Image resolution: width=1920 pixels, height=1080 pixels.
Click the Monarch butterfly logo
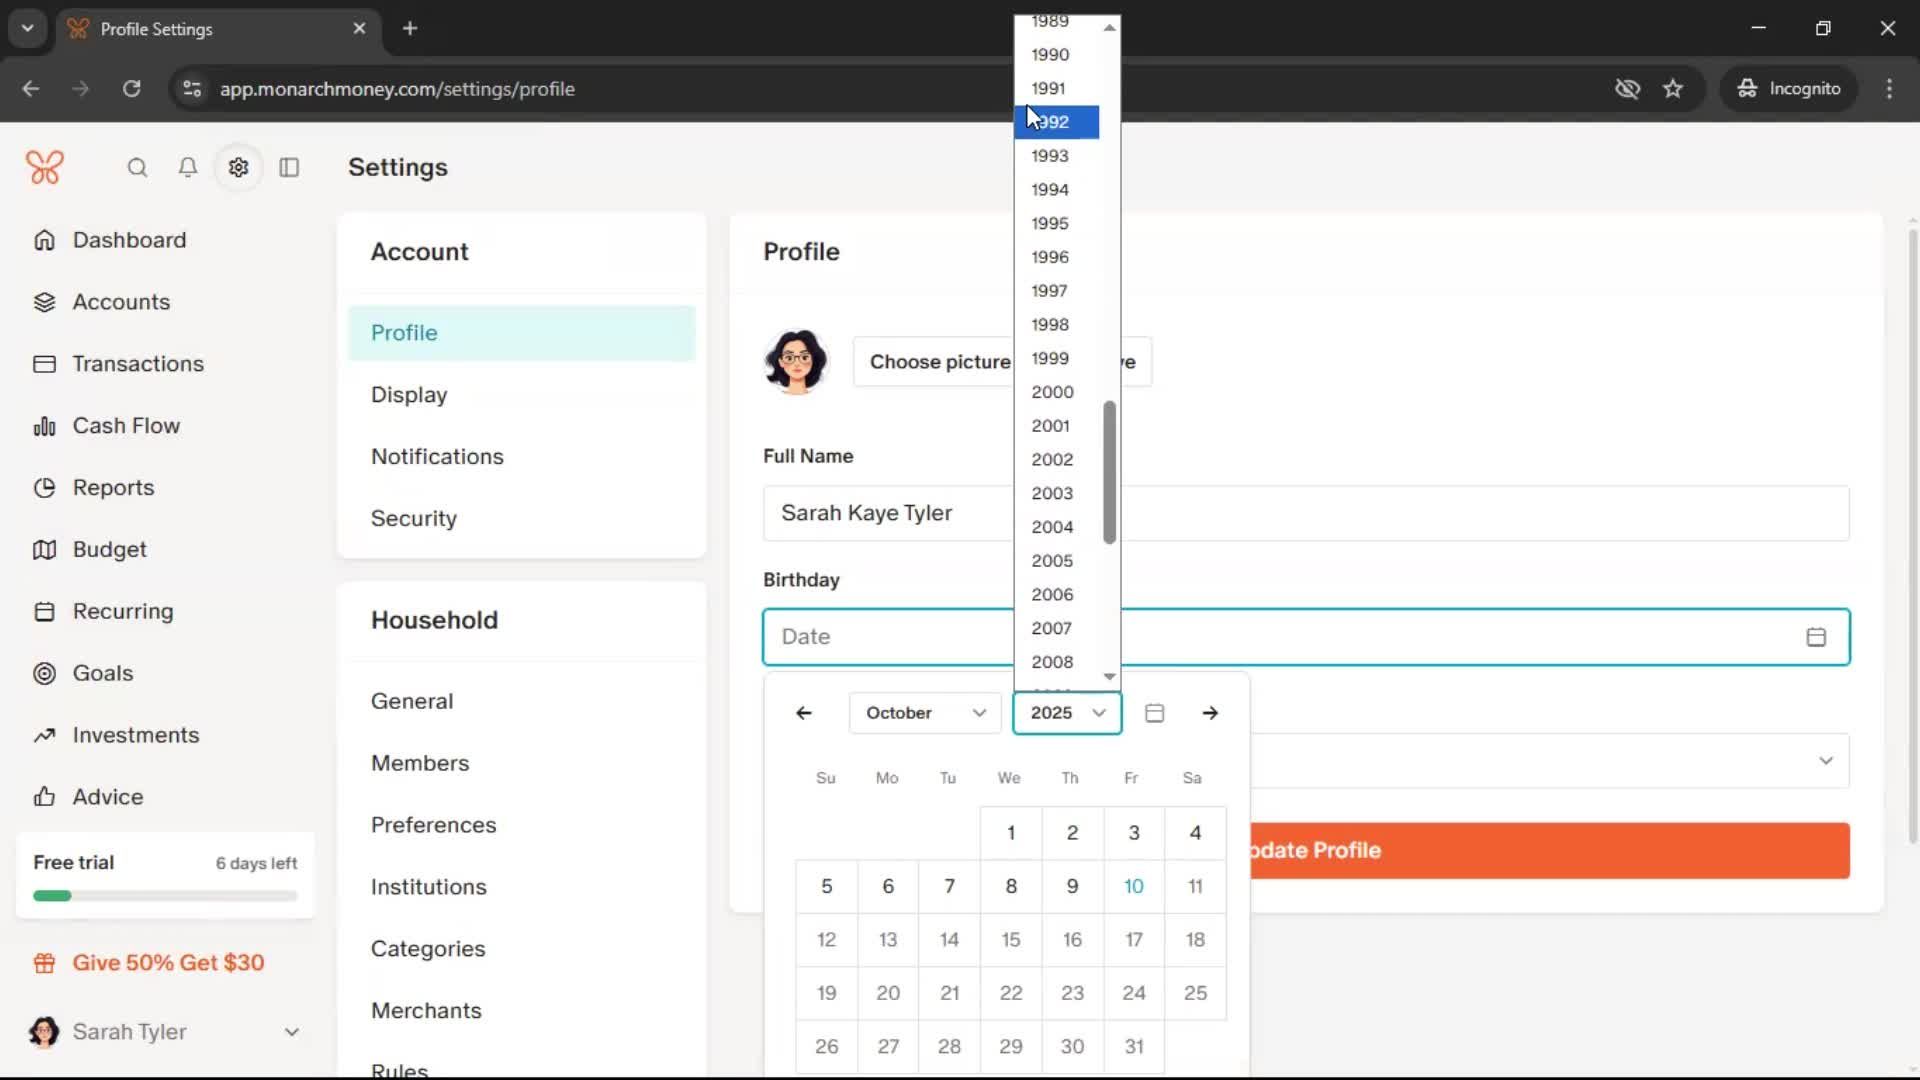point(45,167)
